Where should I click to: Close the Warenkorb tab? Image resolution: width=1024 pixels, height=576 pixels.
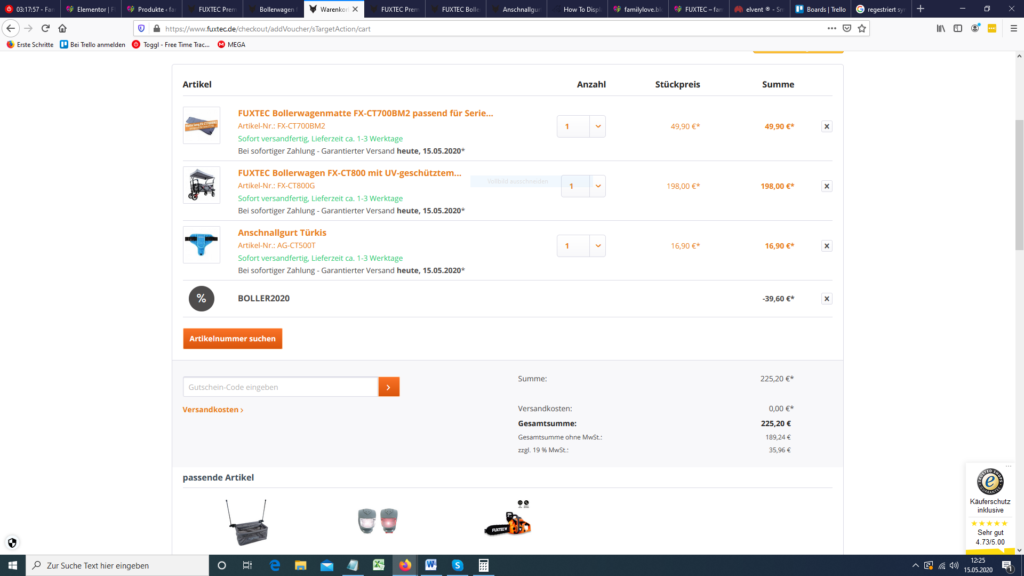[x=355, y=9]
